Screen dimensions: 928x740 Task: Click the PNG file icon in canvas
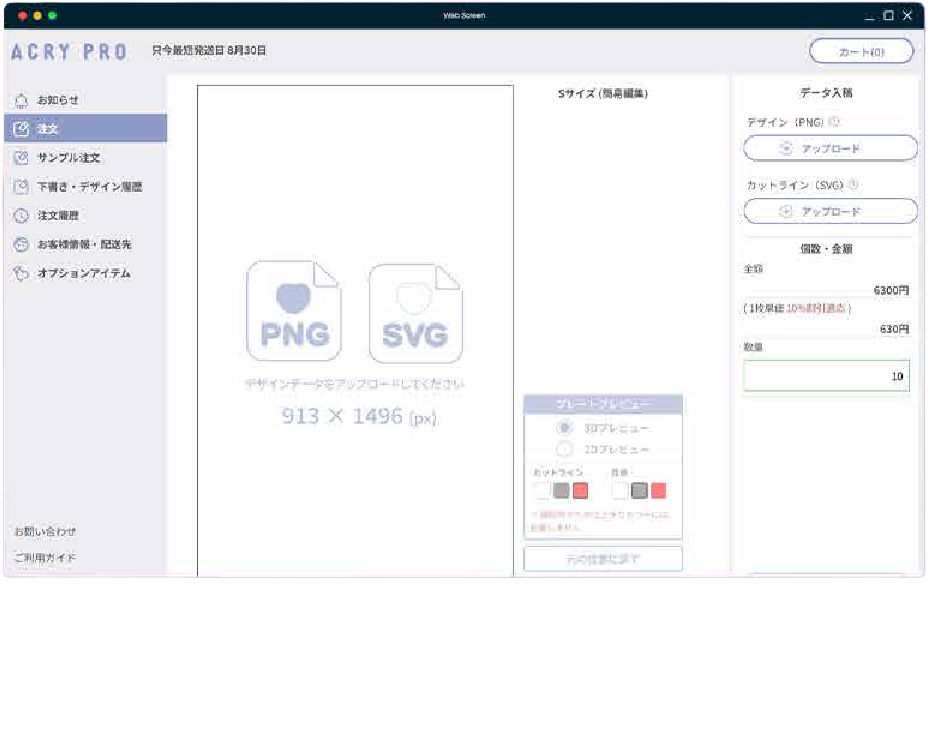pyautogui.click(x=294, y=312)
